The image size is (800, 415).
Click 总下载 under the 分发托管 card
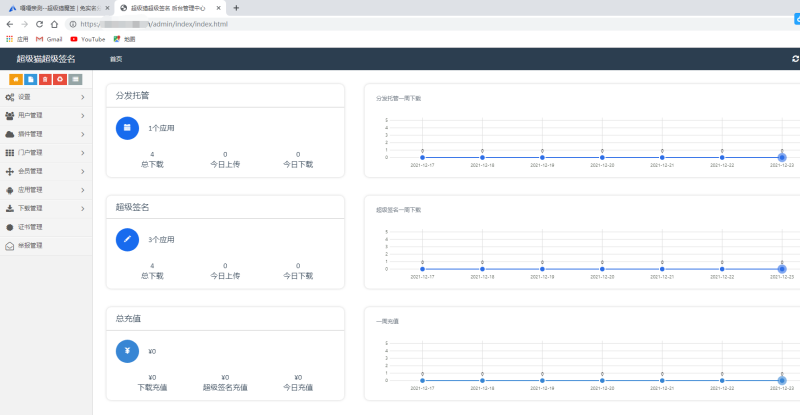152,164
